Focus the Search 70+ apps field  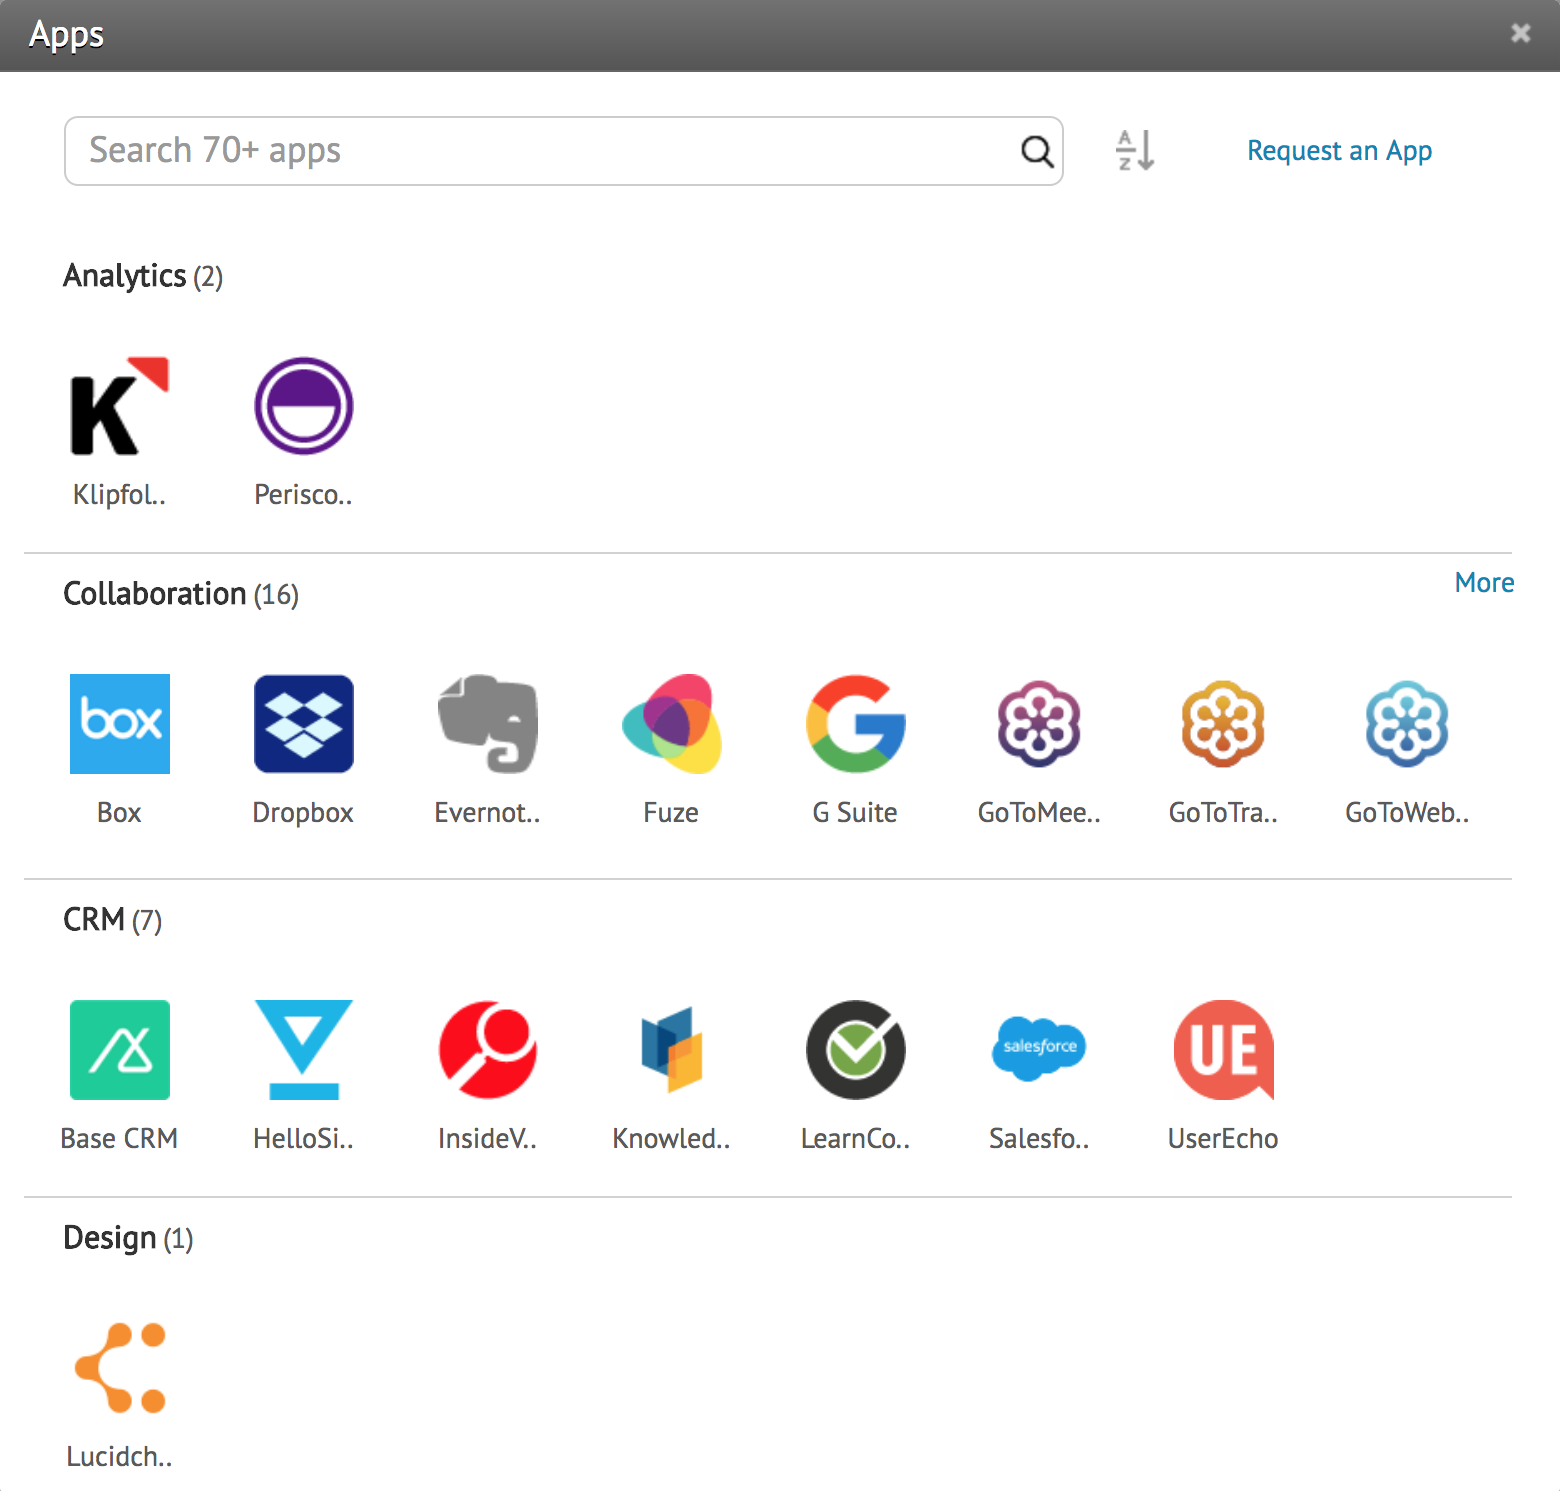[x=563, y=151]
